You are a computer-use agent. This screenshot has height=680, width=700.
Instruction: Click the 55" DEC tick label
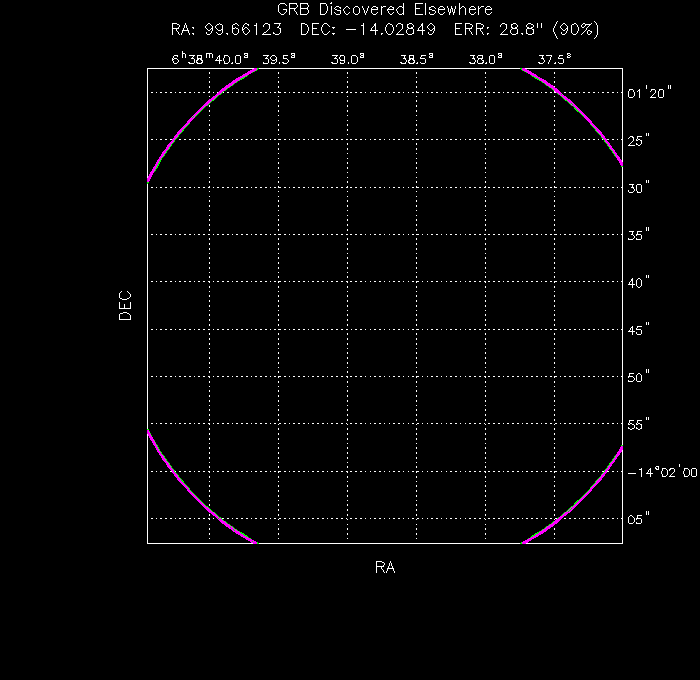tap(638, 425)
